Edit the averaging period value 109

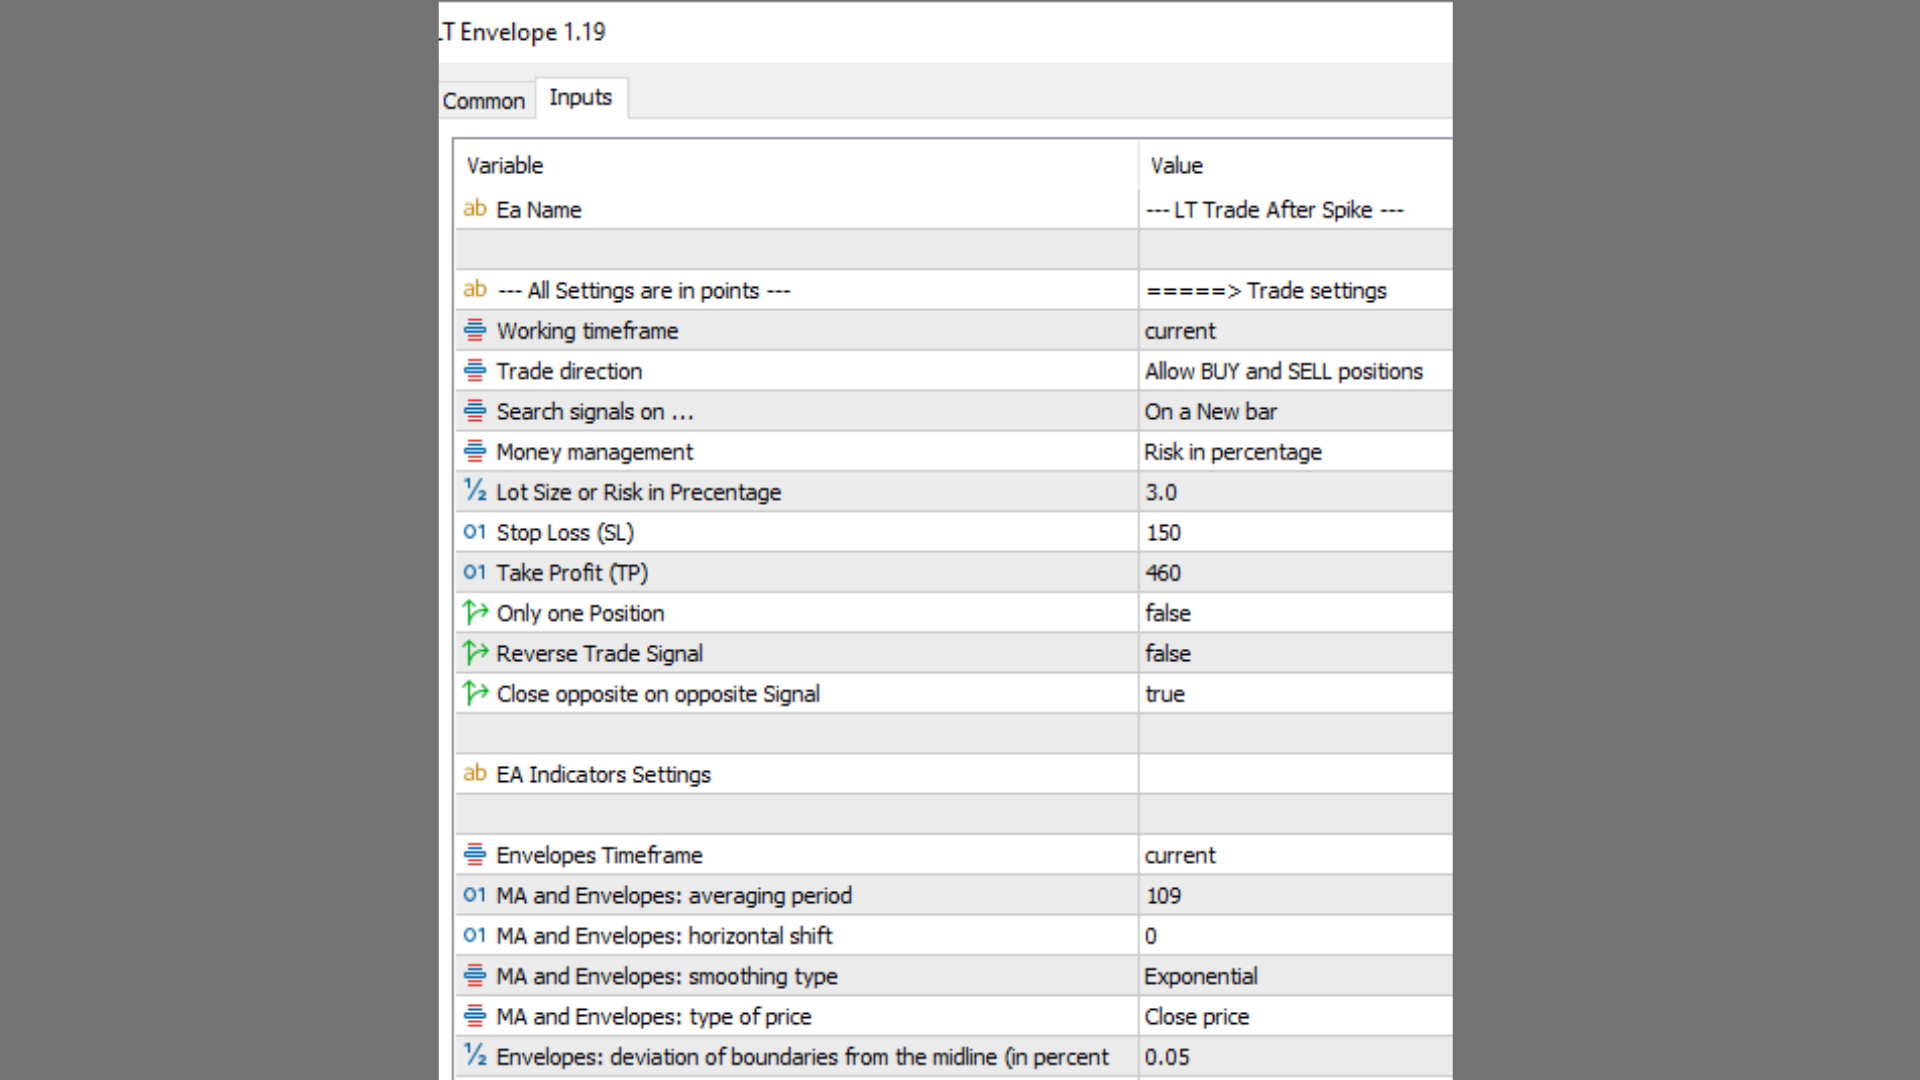click(1163, 896)
